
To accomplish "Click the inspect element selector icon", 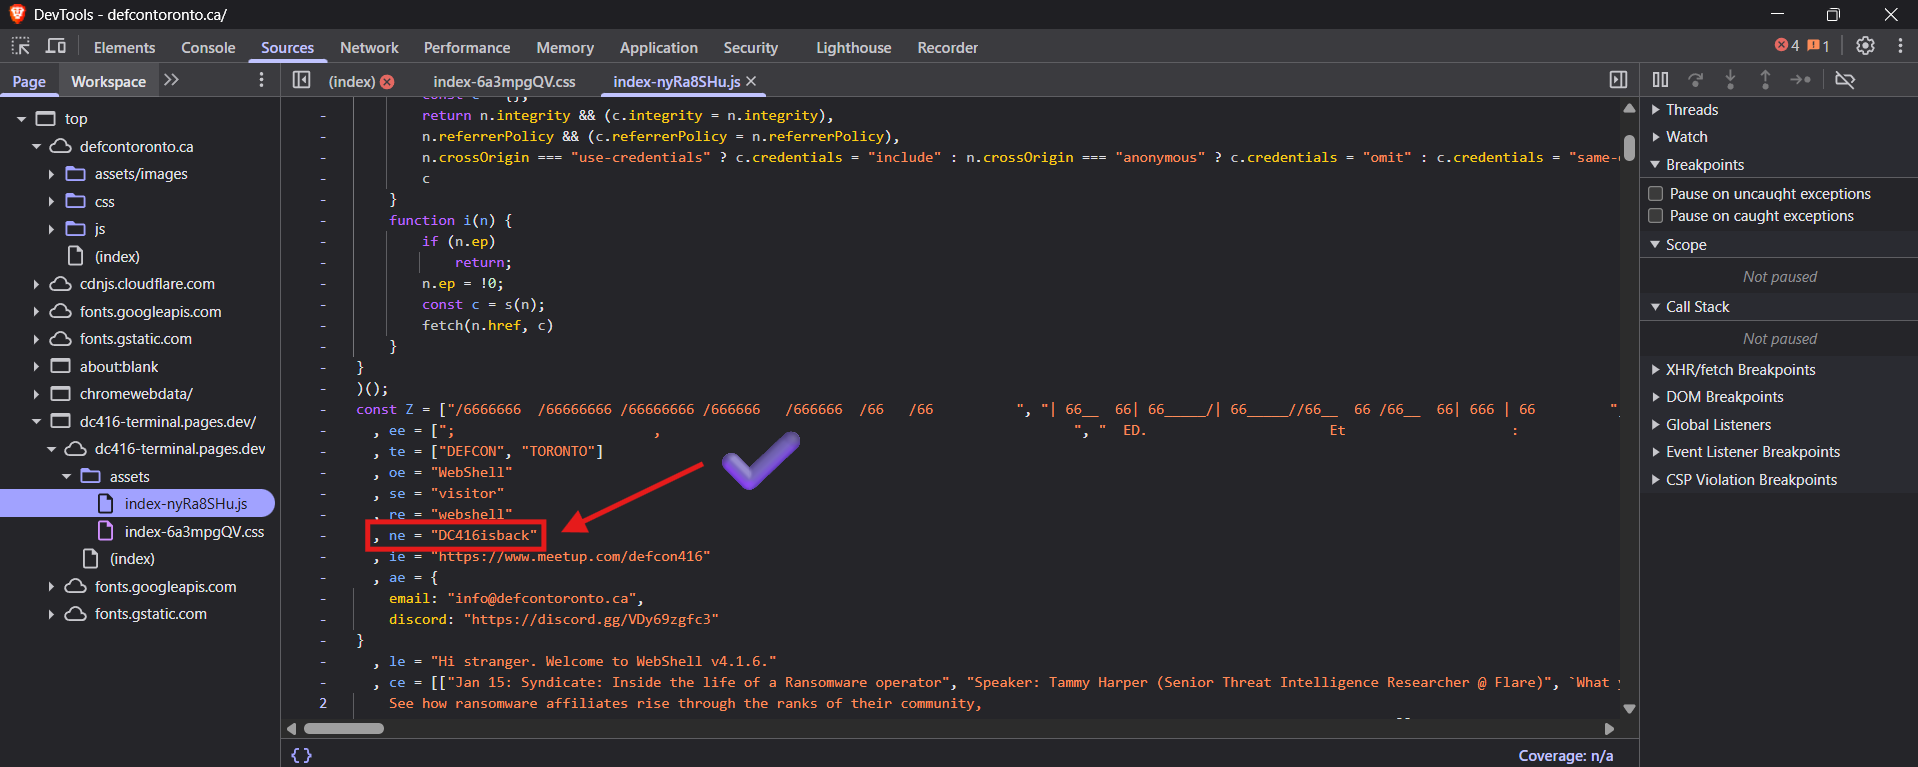I will point(21,46).
